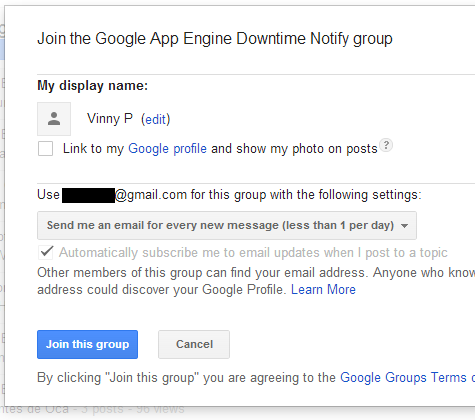
Task: Toggle the Automatically subscribe me checkbox
Action: pos(46,252)
